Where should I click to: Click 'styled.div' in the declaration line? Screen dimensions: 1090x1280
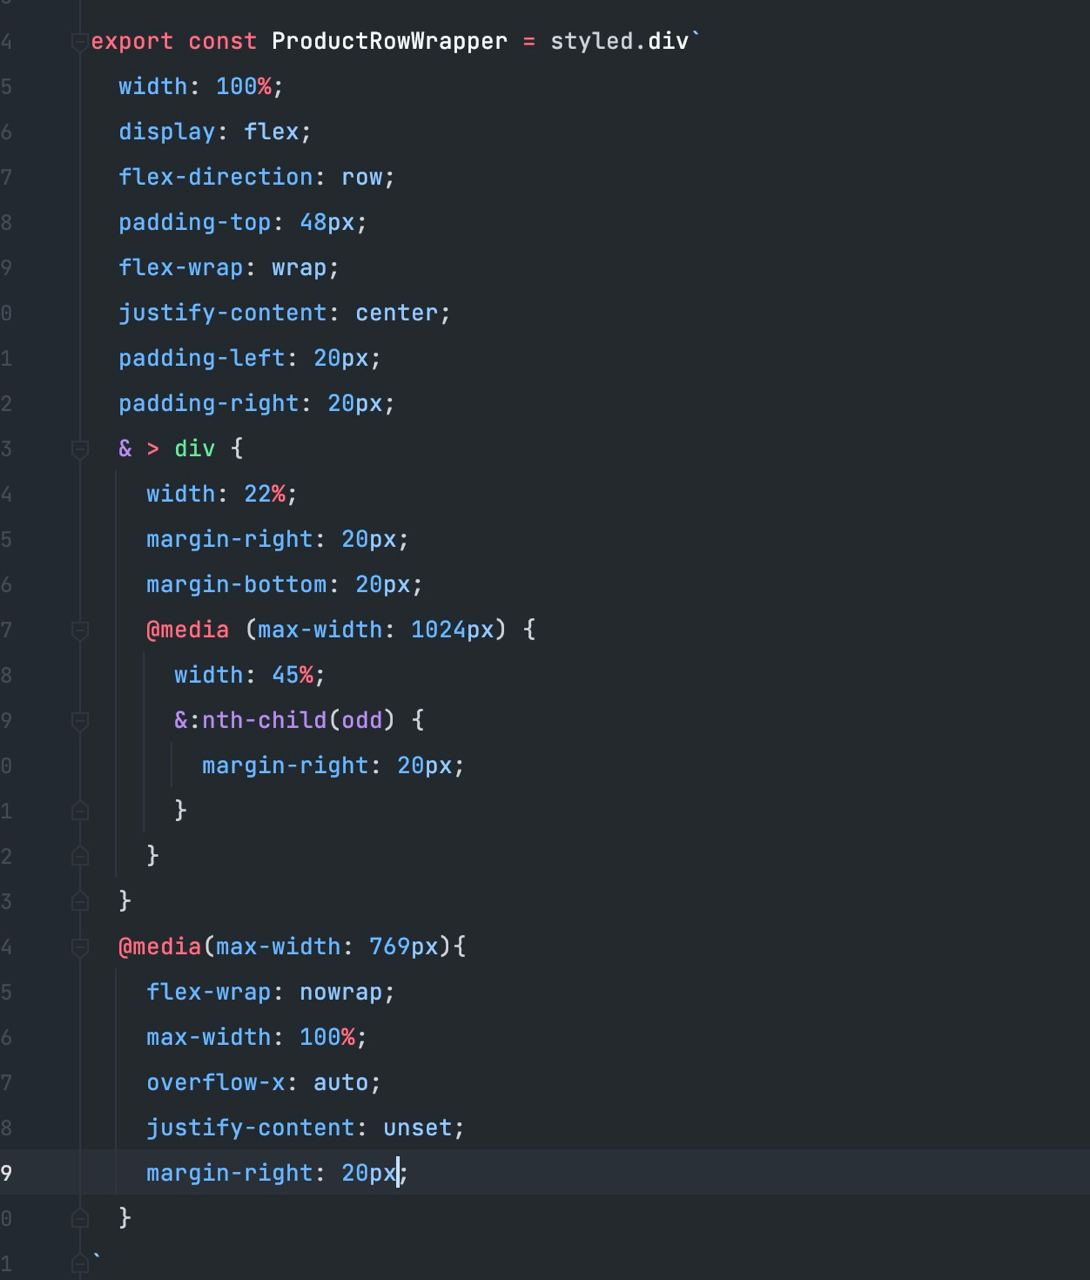pyautogui.click(x=620, y=42)
